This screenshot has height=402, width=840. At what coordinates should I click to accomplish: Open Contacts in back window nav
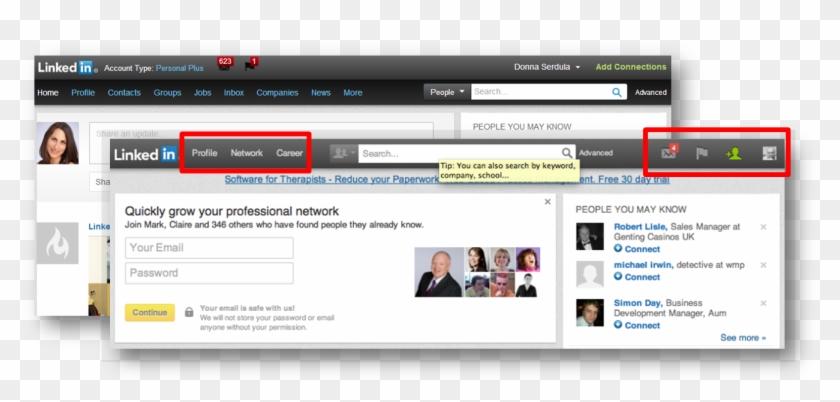[124, 93]
